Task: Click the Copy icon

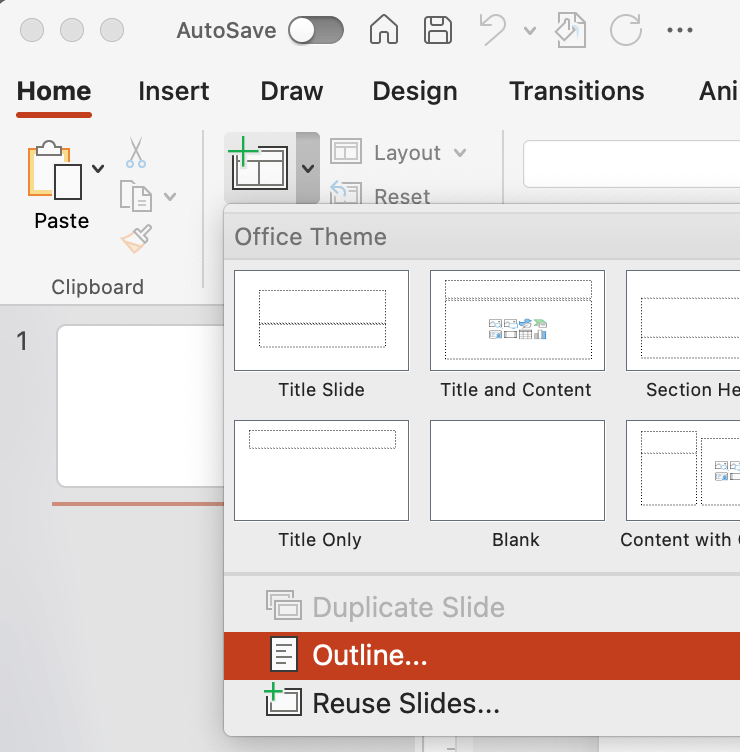Action: (136, 196)
